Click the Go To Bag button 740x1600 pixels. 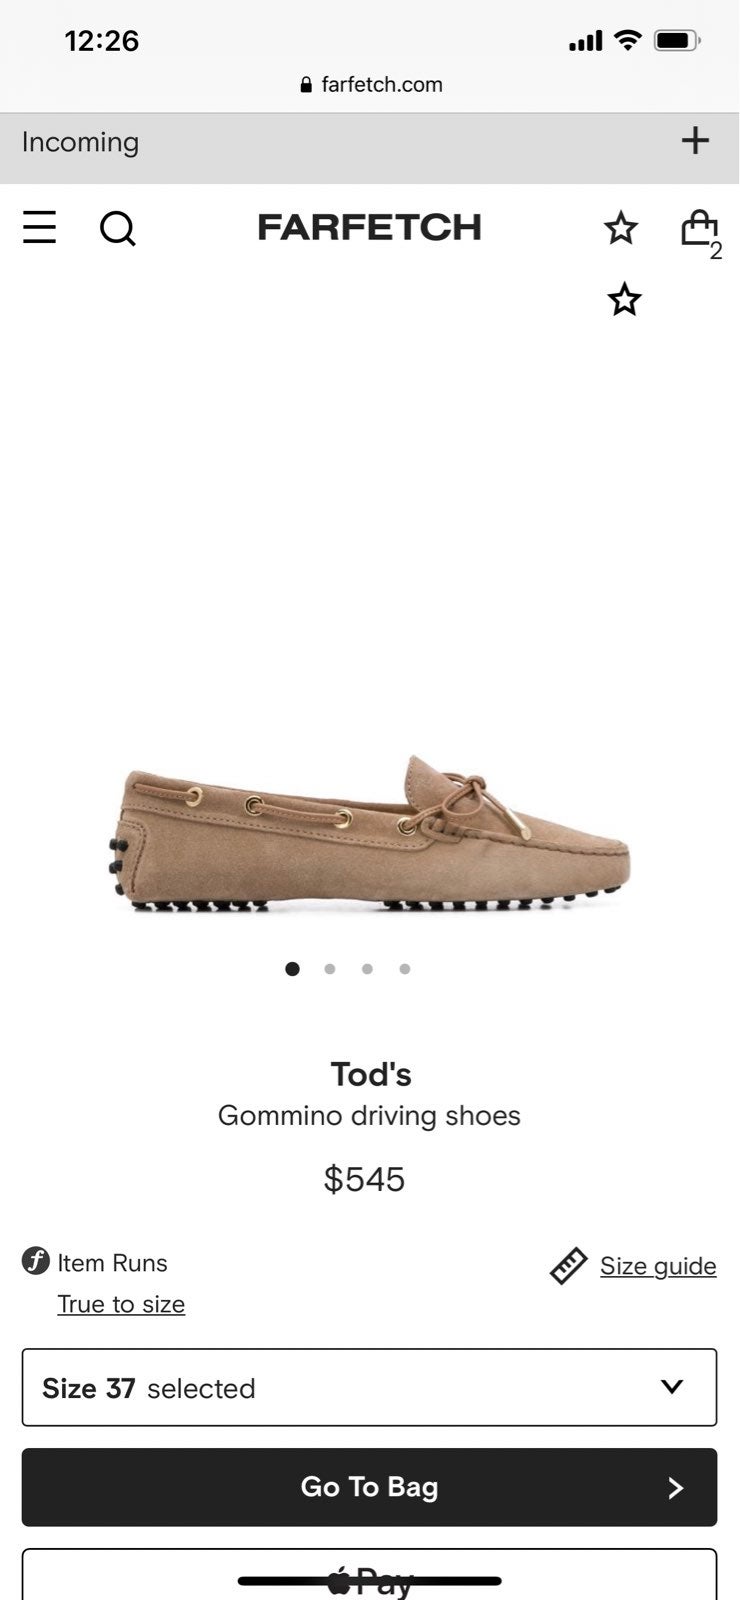point(369,1487)
